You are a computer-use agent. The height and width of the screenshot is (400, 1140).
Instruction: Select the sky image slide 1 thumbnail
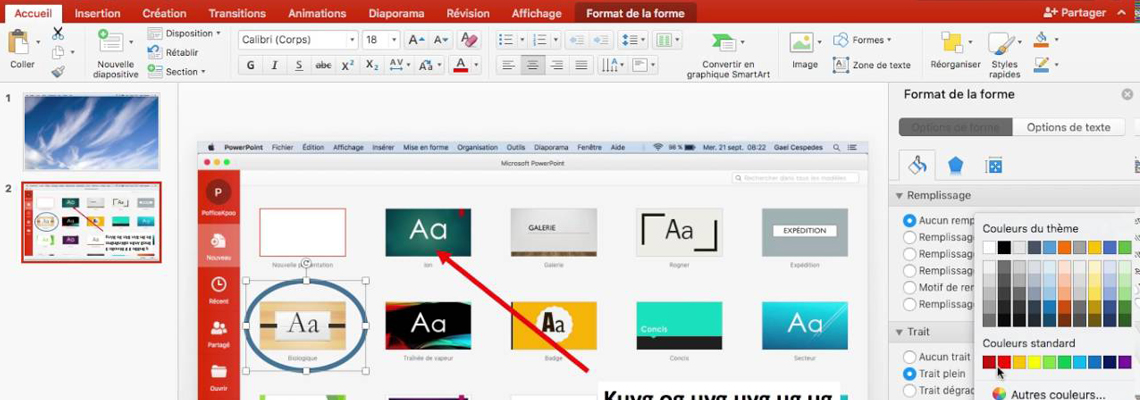pyautogui.click(x=91, y=131)
